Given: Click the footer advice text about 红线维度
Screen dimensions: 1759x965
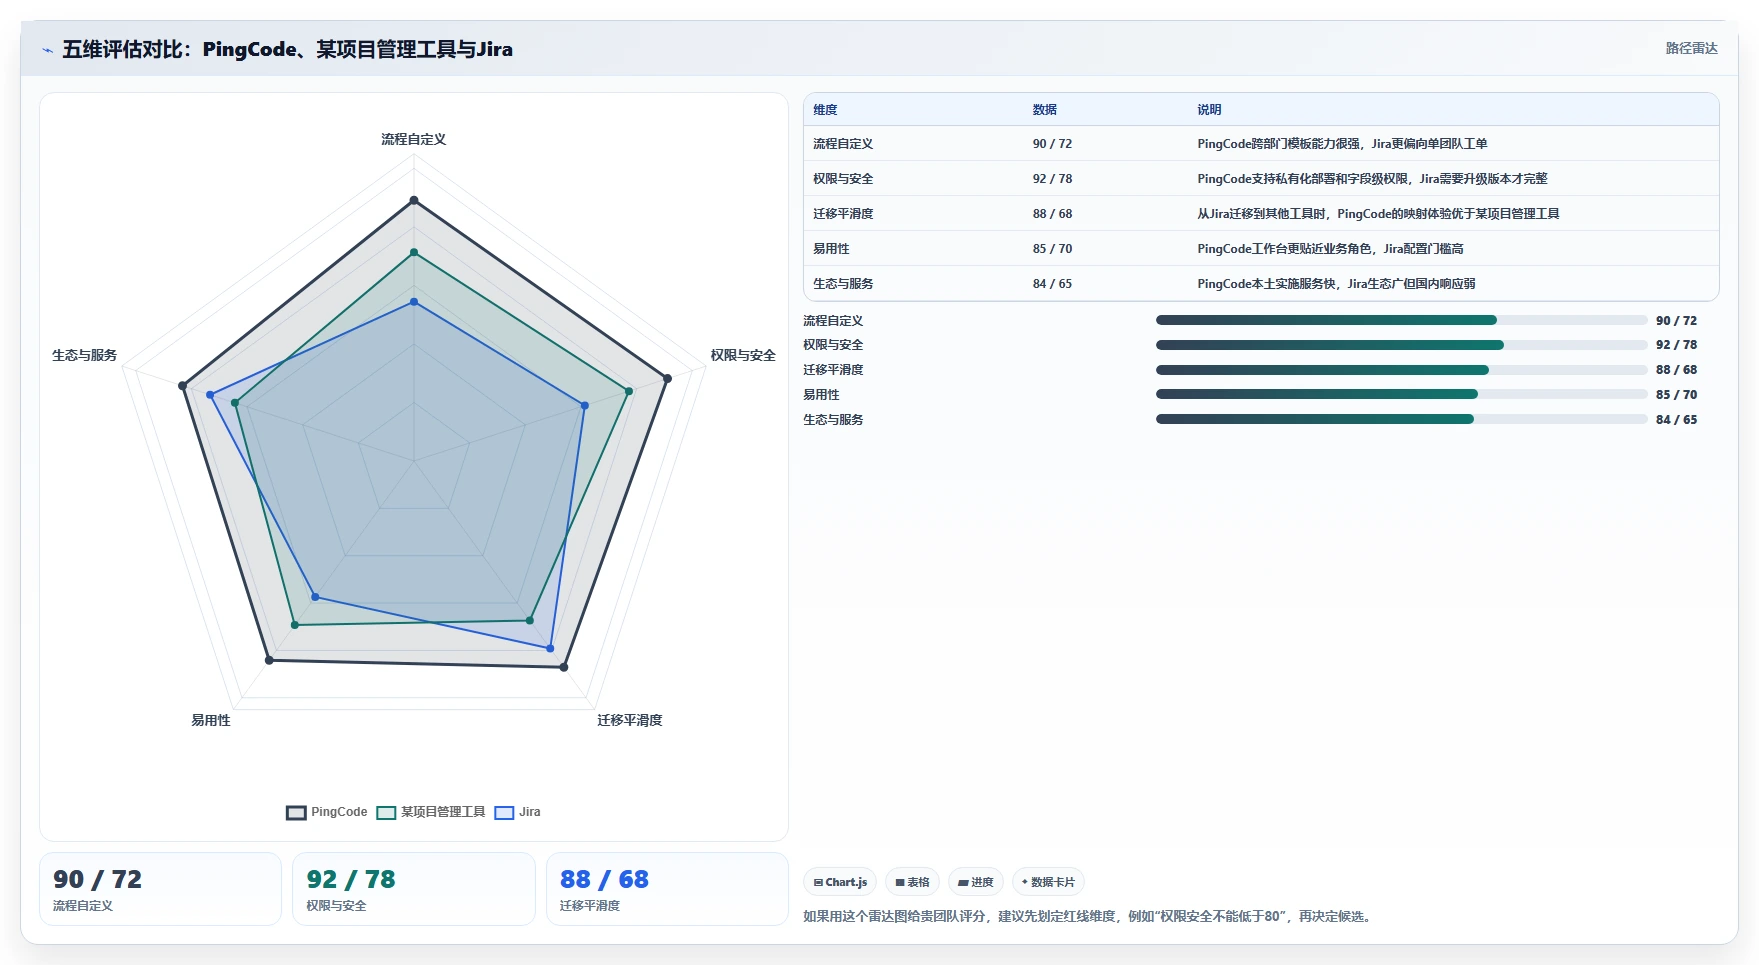Looking at the screenshot, I should click(x=1088, y=916).
